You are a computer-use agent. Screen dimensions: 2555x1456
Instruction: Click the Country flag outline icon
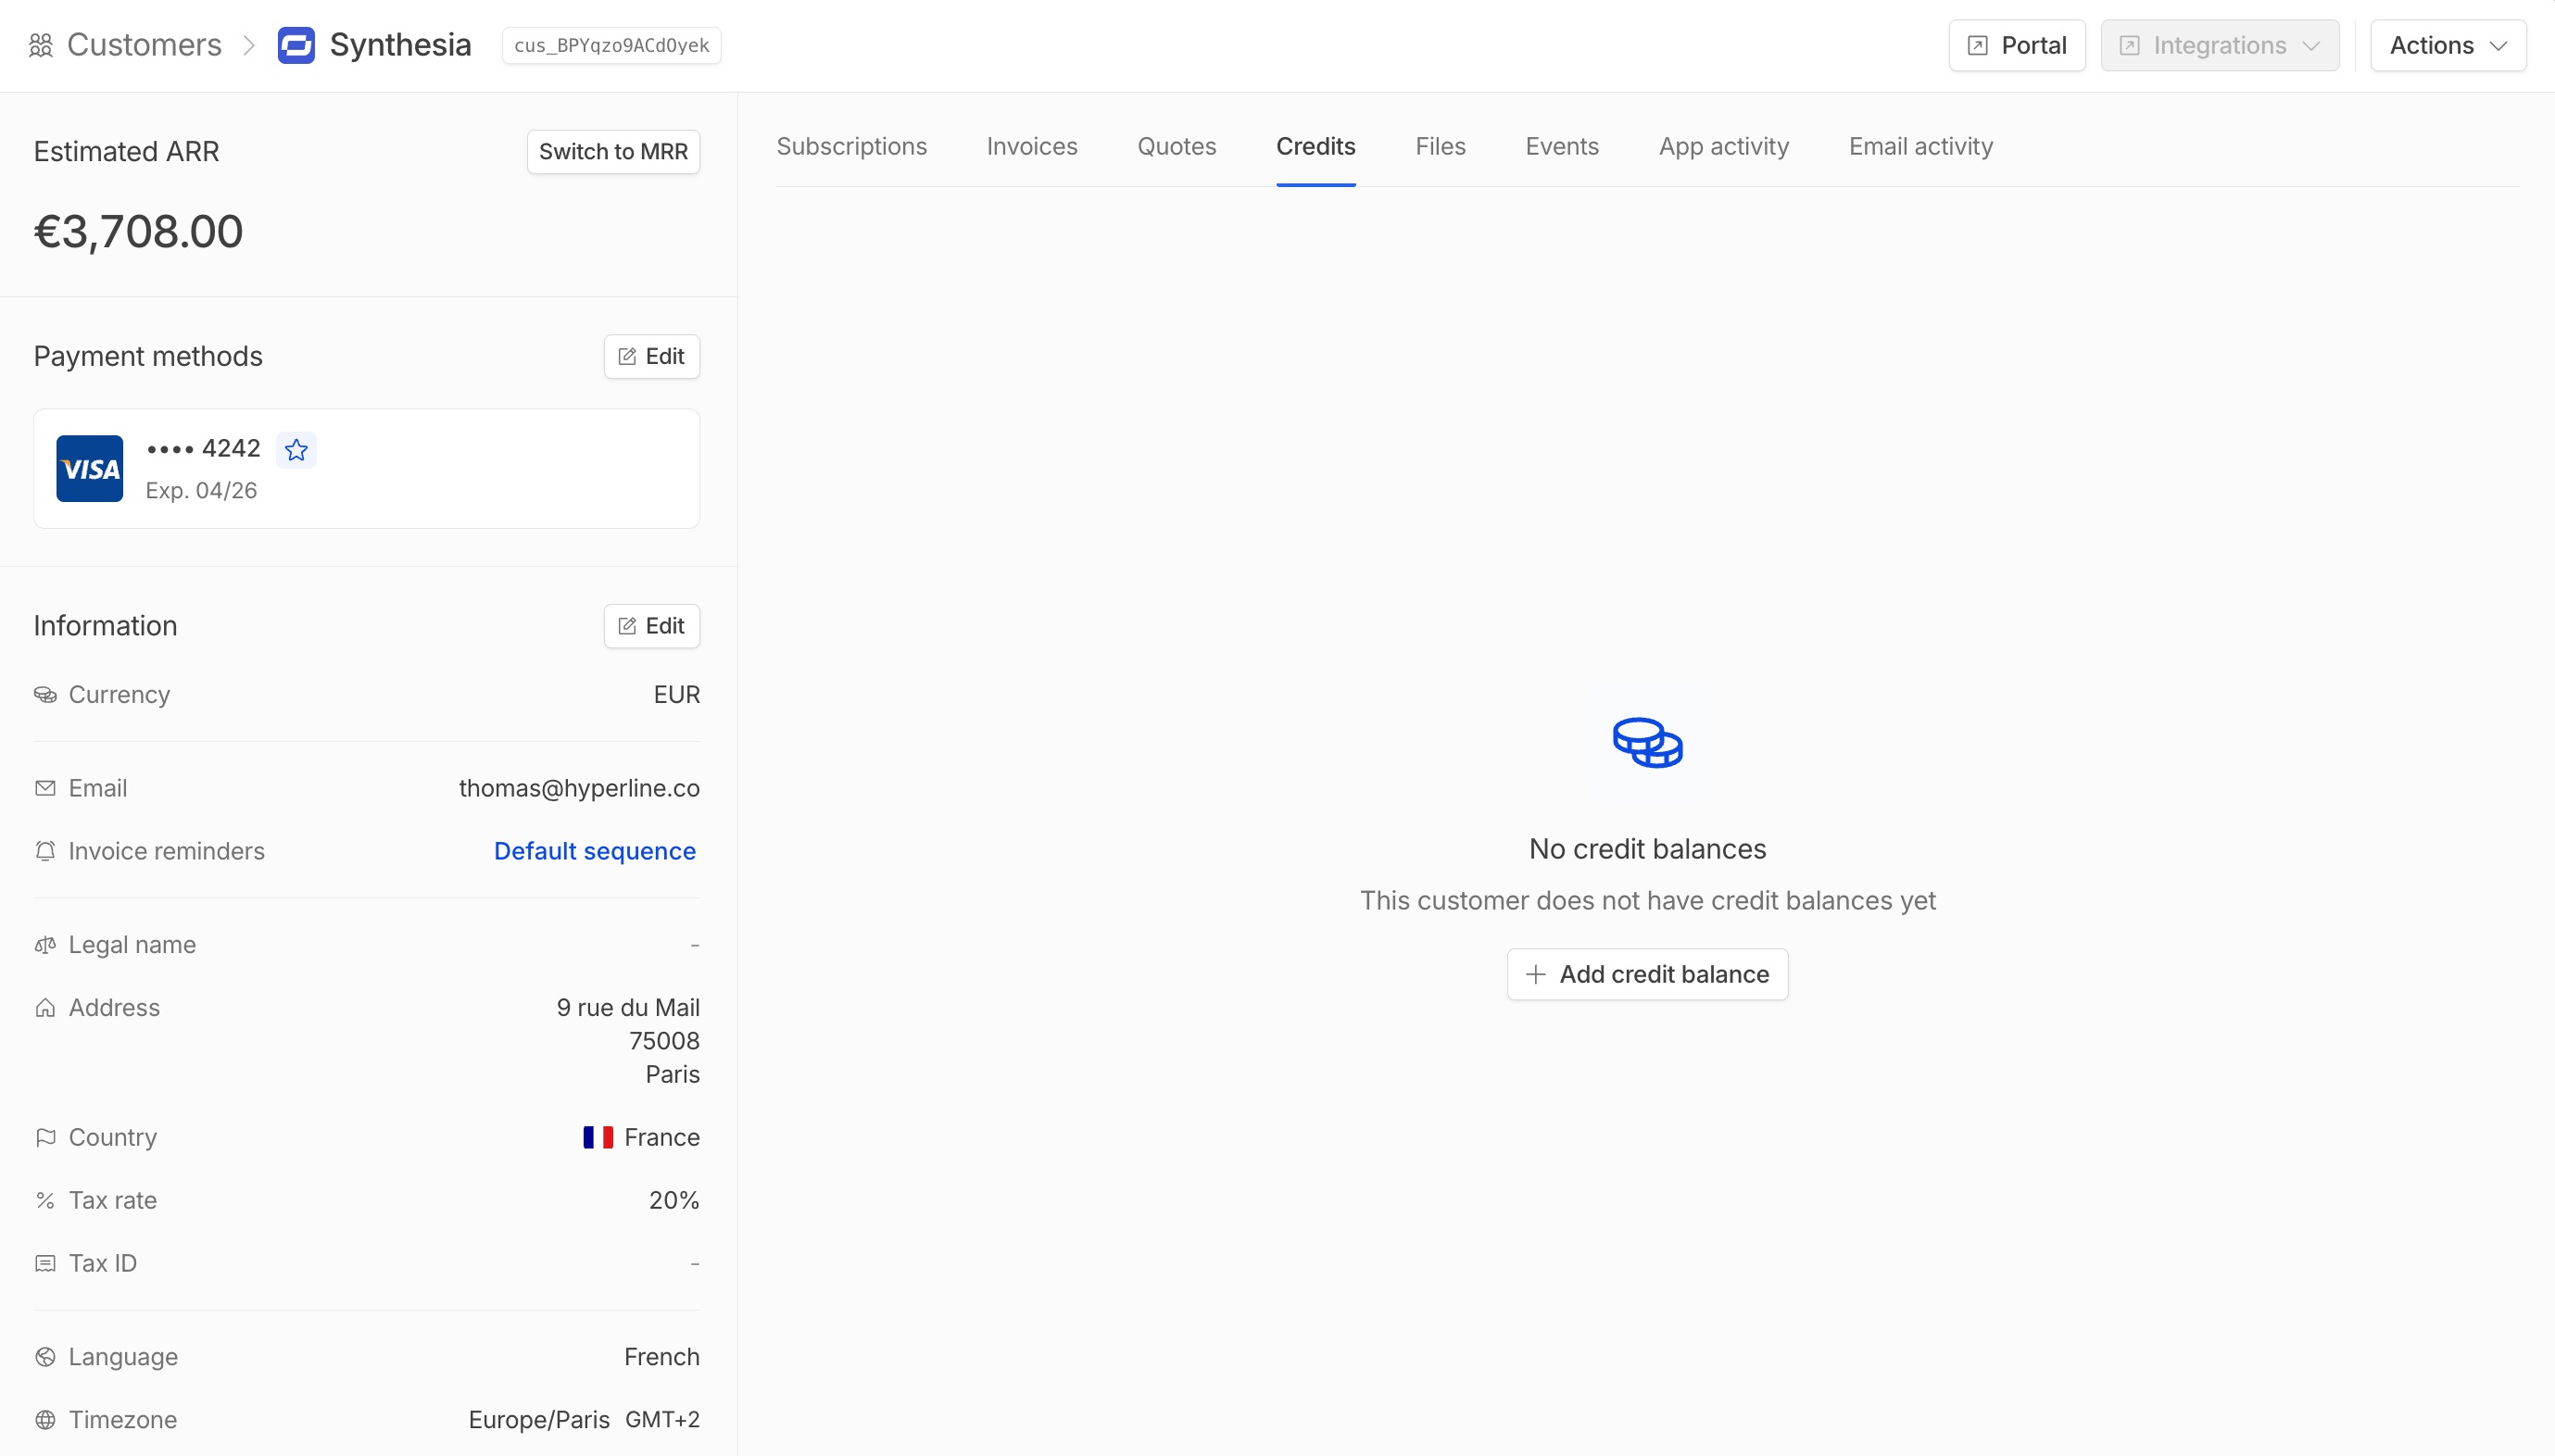(45, 1137)
